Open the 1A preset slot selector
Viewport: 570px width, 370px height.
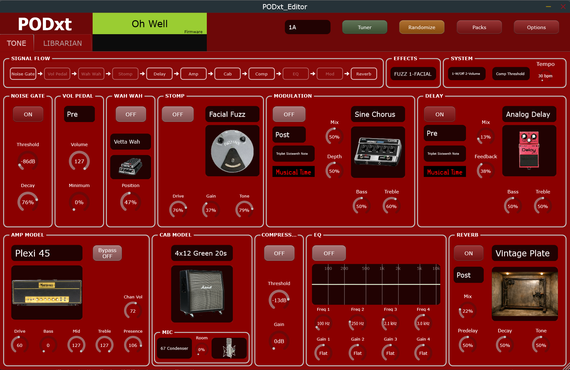point(308,27)
